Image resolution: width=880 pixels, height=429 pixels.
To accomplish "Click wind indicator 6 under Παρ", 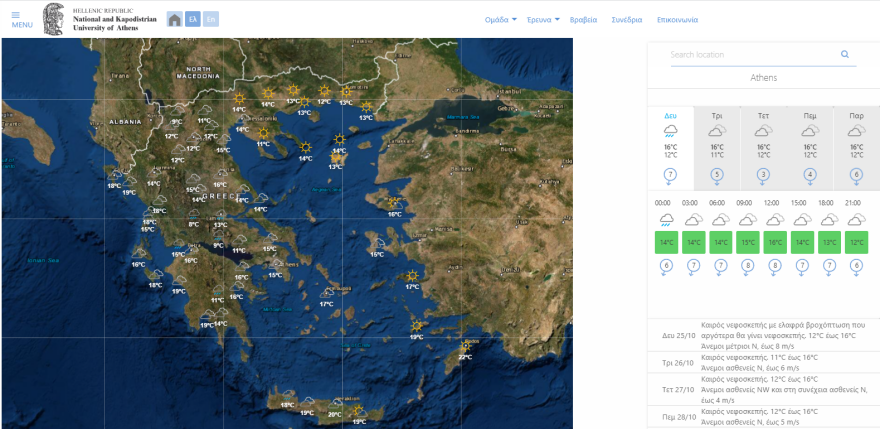I will point(856,176).
